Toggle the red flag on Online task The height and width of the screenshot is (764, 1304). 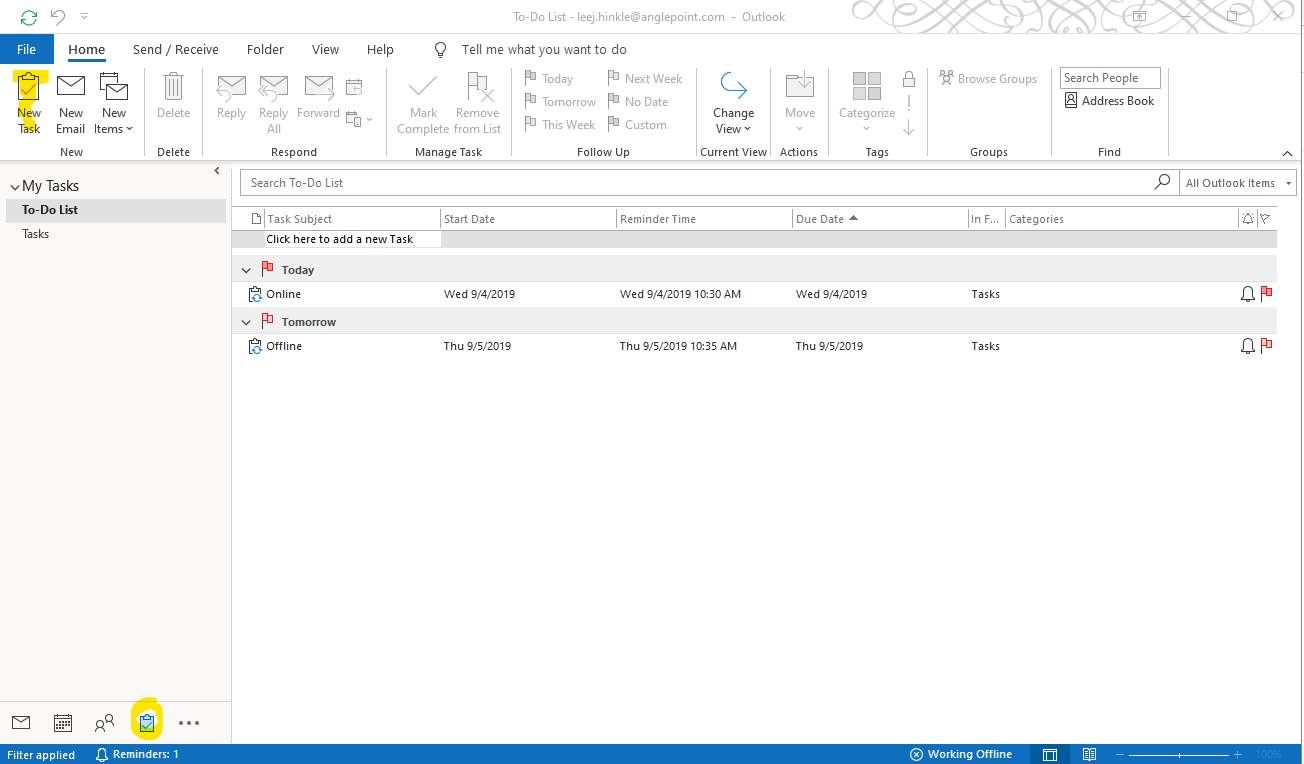[1266, 294]
